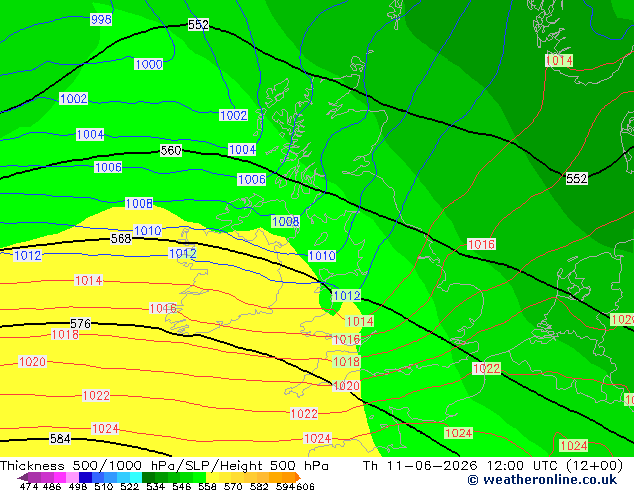The image size is (634, 490).
Task: Click the 998 isobar label
Action: pos(101,19)
